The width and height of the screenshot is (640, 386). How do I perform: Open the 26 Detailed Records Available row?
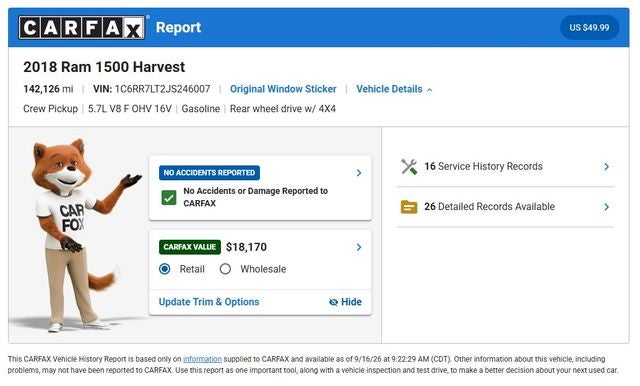coord(505,207)
